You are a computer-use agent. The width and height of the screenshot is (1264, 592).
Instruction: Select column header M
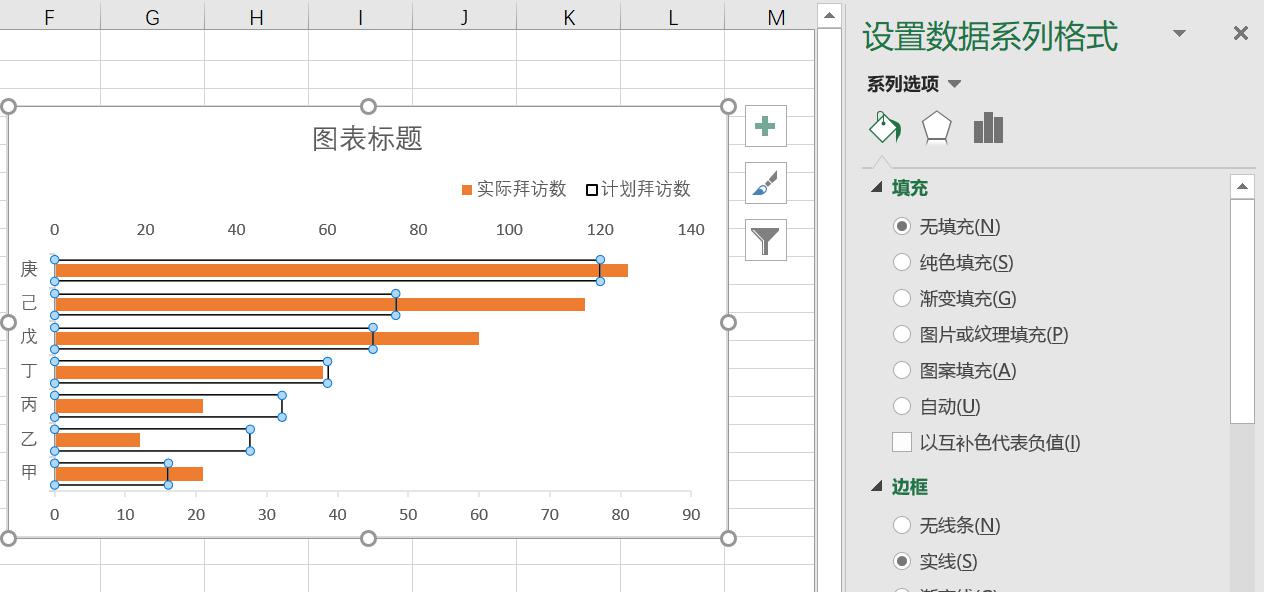770,17
